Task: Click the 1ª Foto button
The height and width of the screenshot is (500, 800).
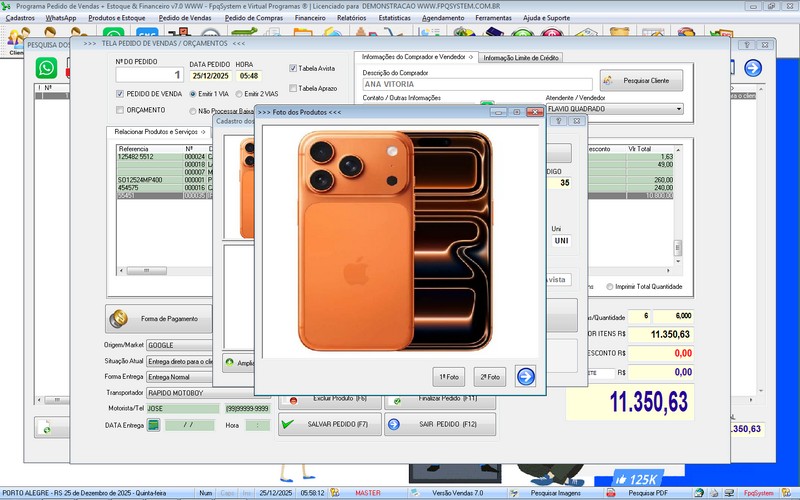Action: tap(449, 377)
